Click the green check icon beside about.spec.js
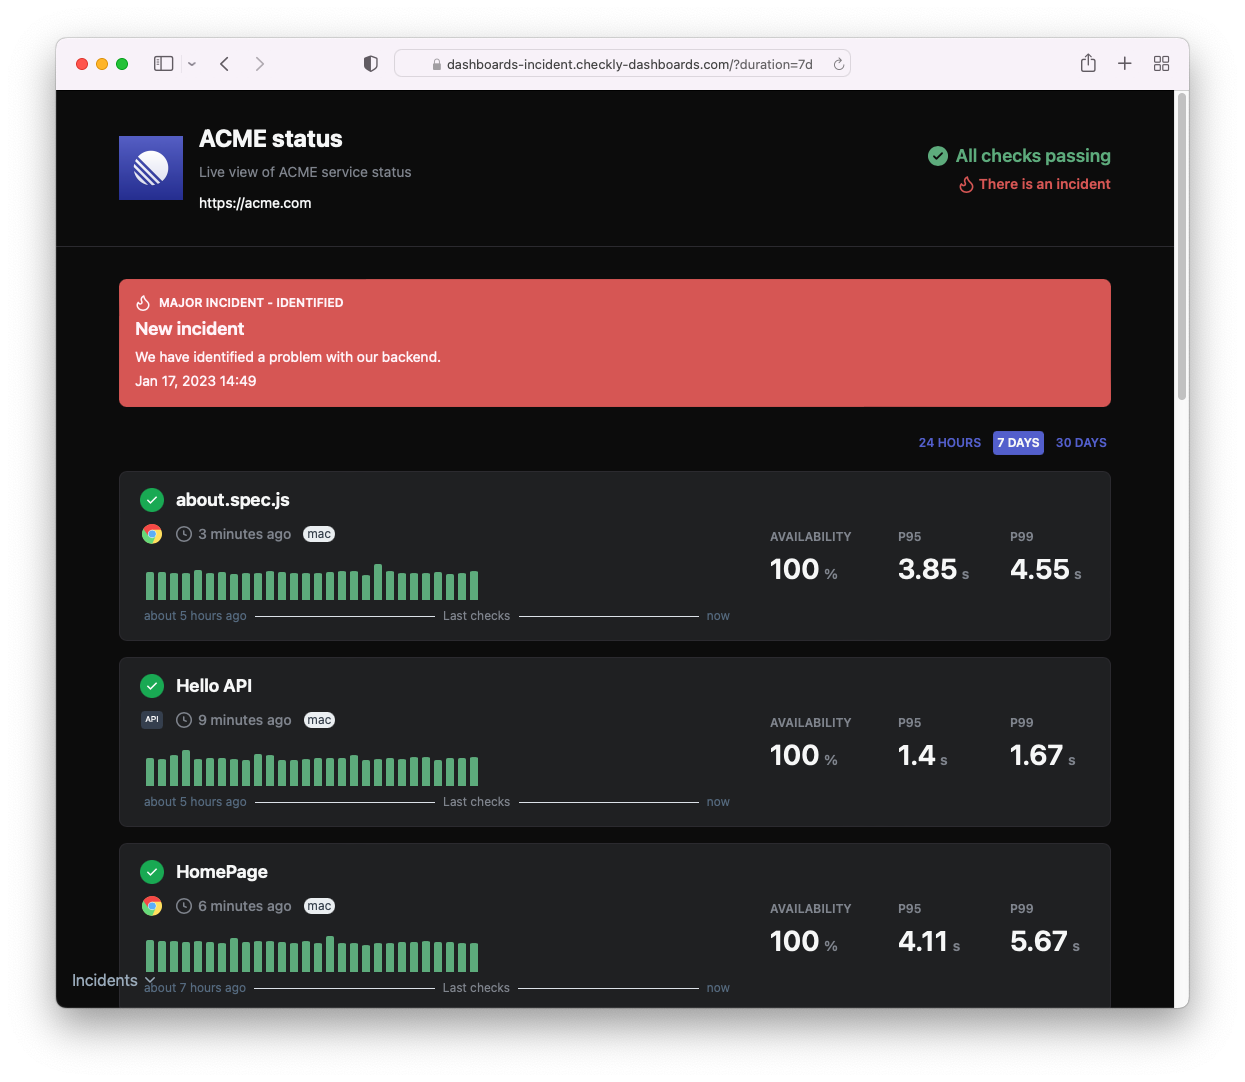The width and height of the screenshot is (1245, 1082). 152,499
